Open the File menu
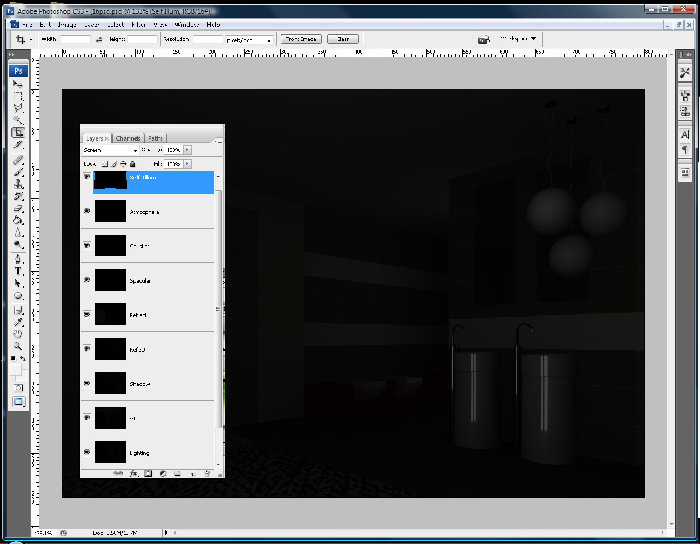The image size is (700, 544). pyautogui.click(x=27, y=25)
